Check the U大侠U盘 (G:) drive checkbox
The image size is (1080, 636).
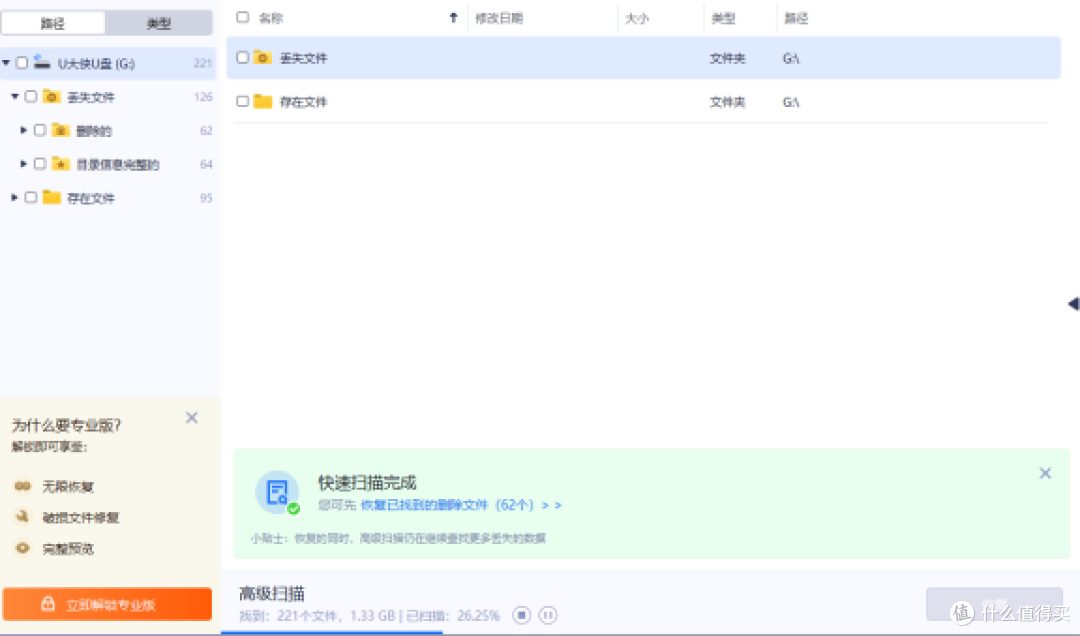pyautogui.click(x=22, y=63)
